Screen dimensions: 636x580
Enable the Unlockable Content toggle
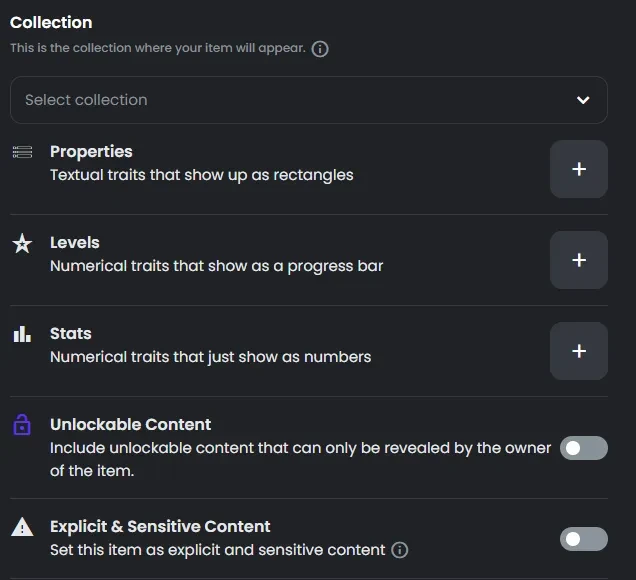click(584, 448)
